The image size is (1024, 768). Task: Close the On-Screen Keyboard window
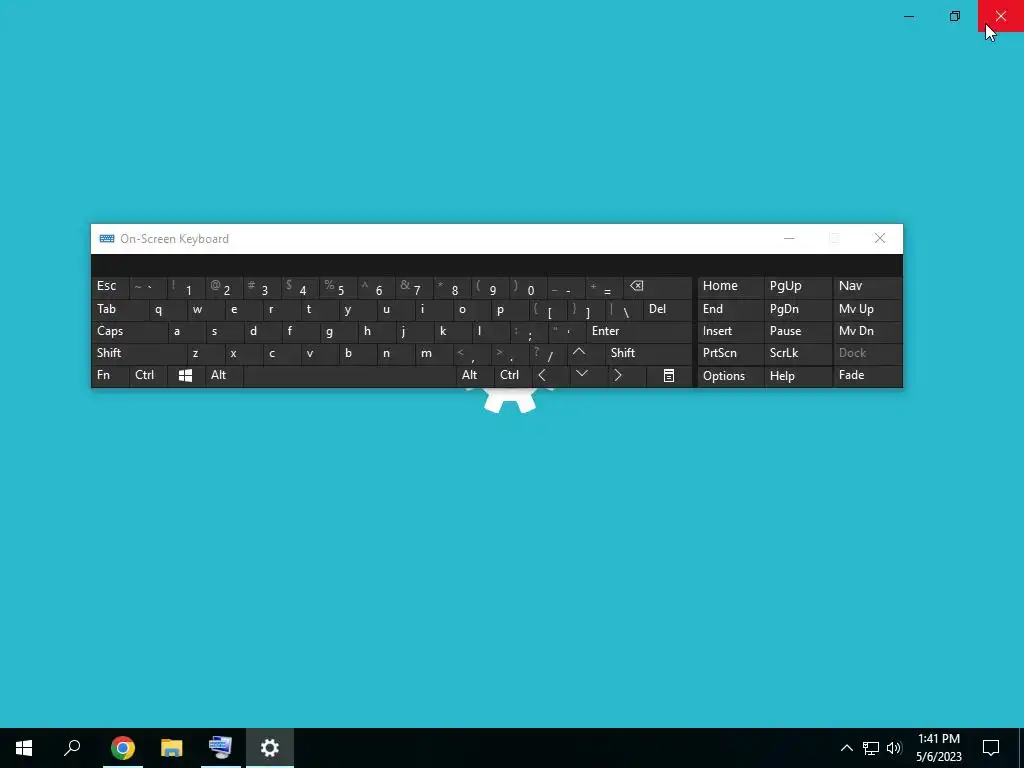[880, 238]
